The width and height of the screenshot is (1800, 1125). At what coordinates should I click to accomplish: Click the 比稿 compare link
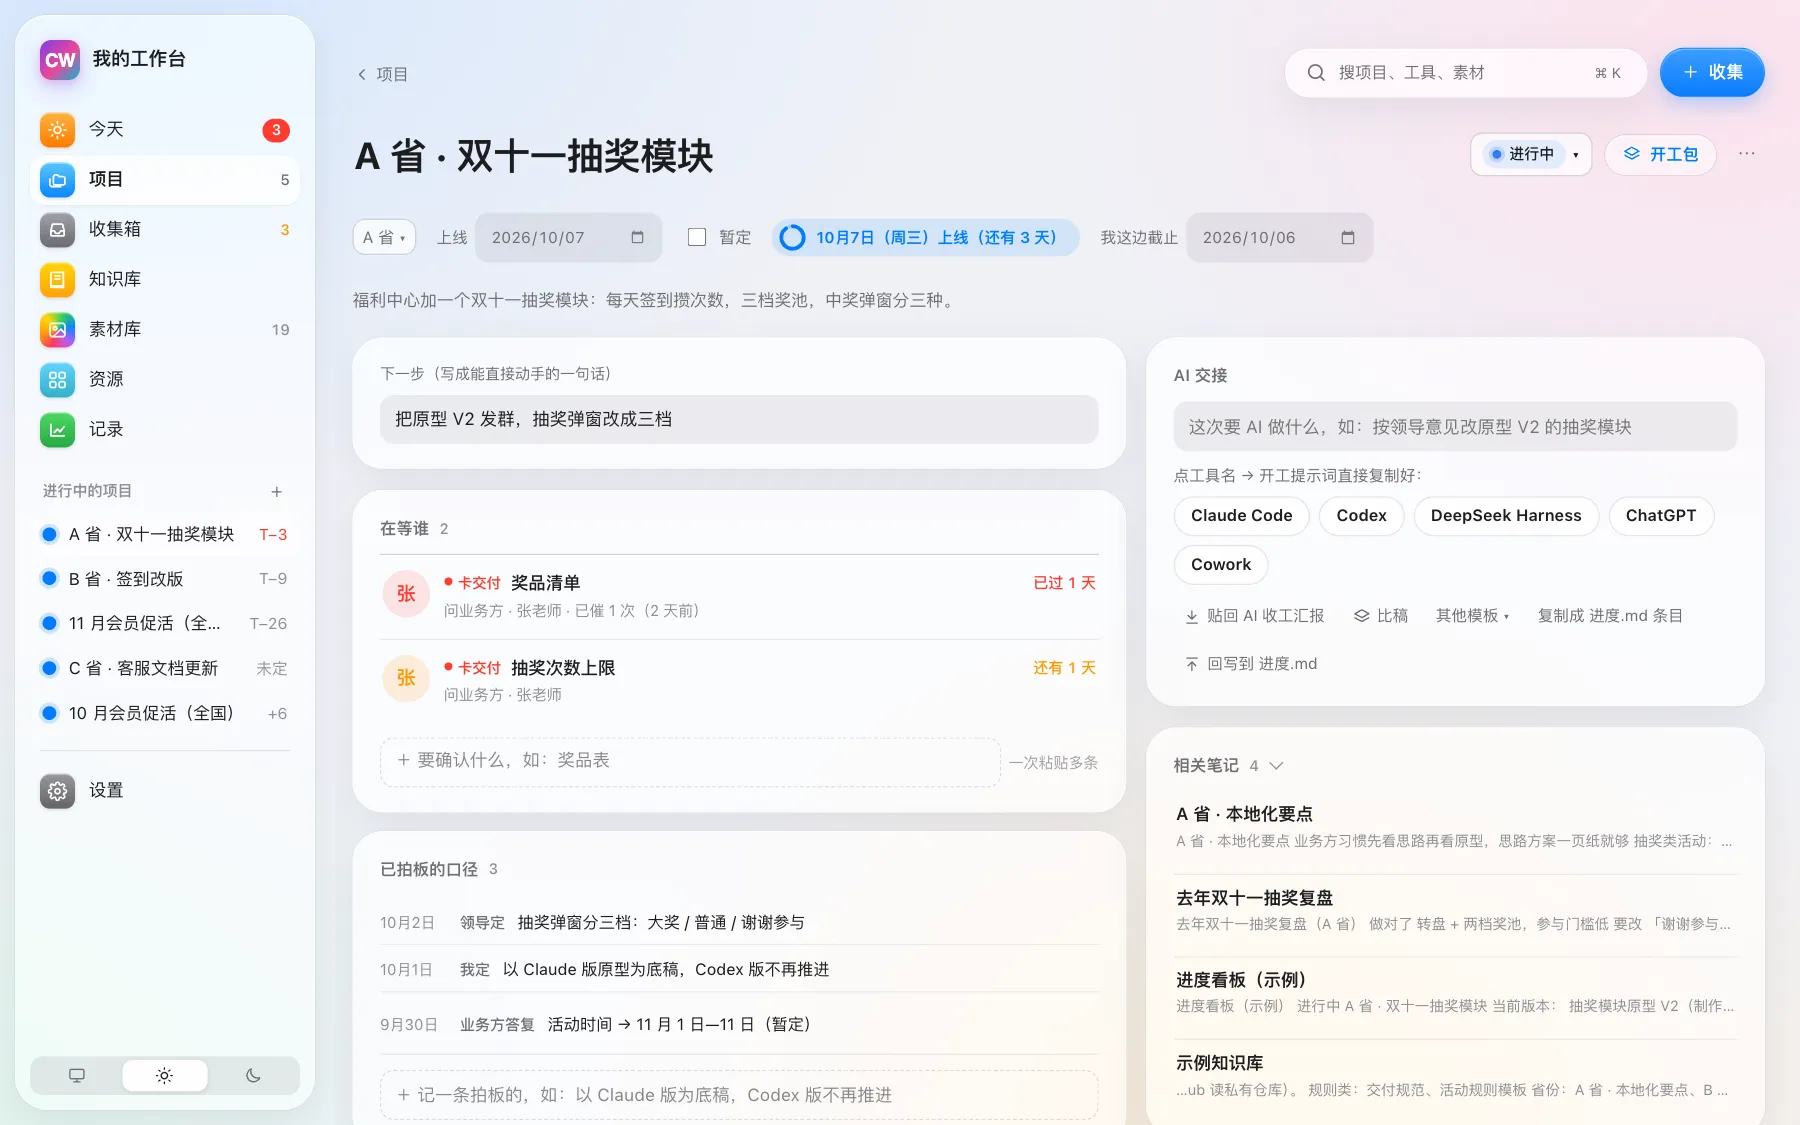pyautogui.click(x=1381, y=615)
